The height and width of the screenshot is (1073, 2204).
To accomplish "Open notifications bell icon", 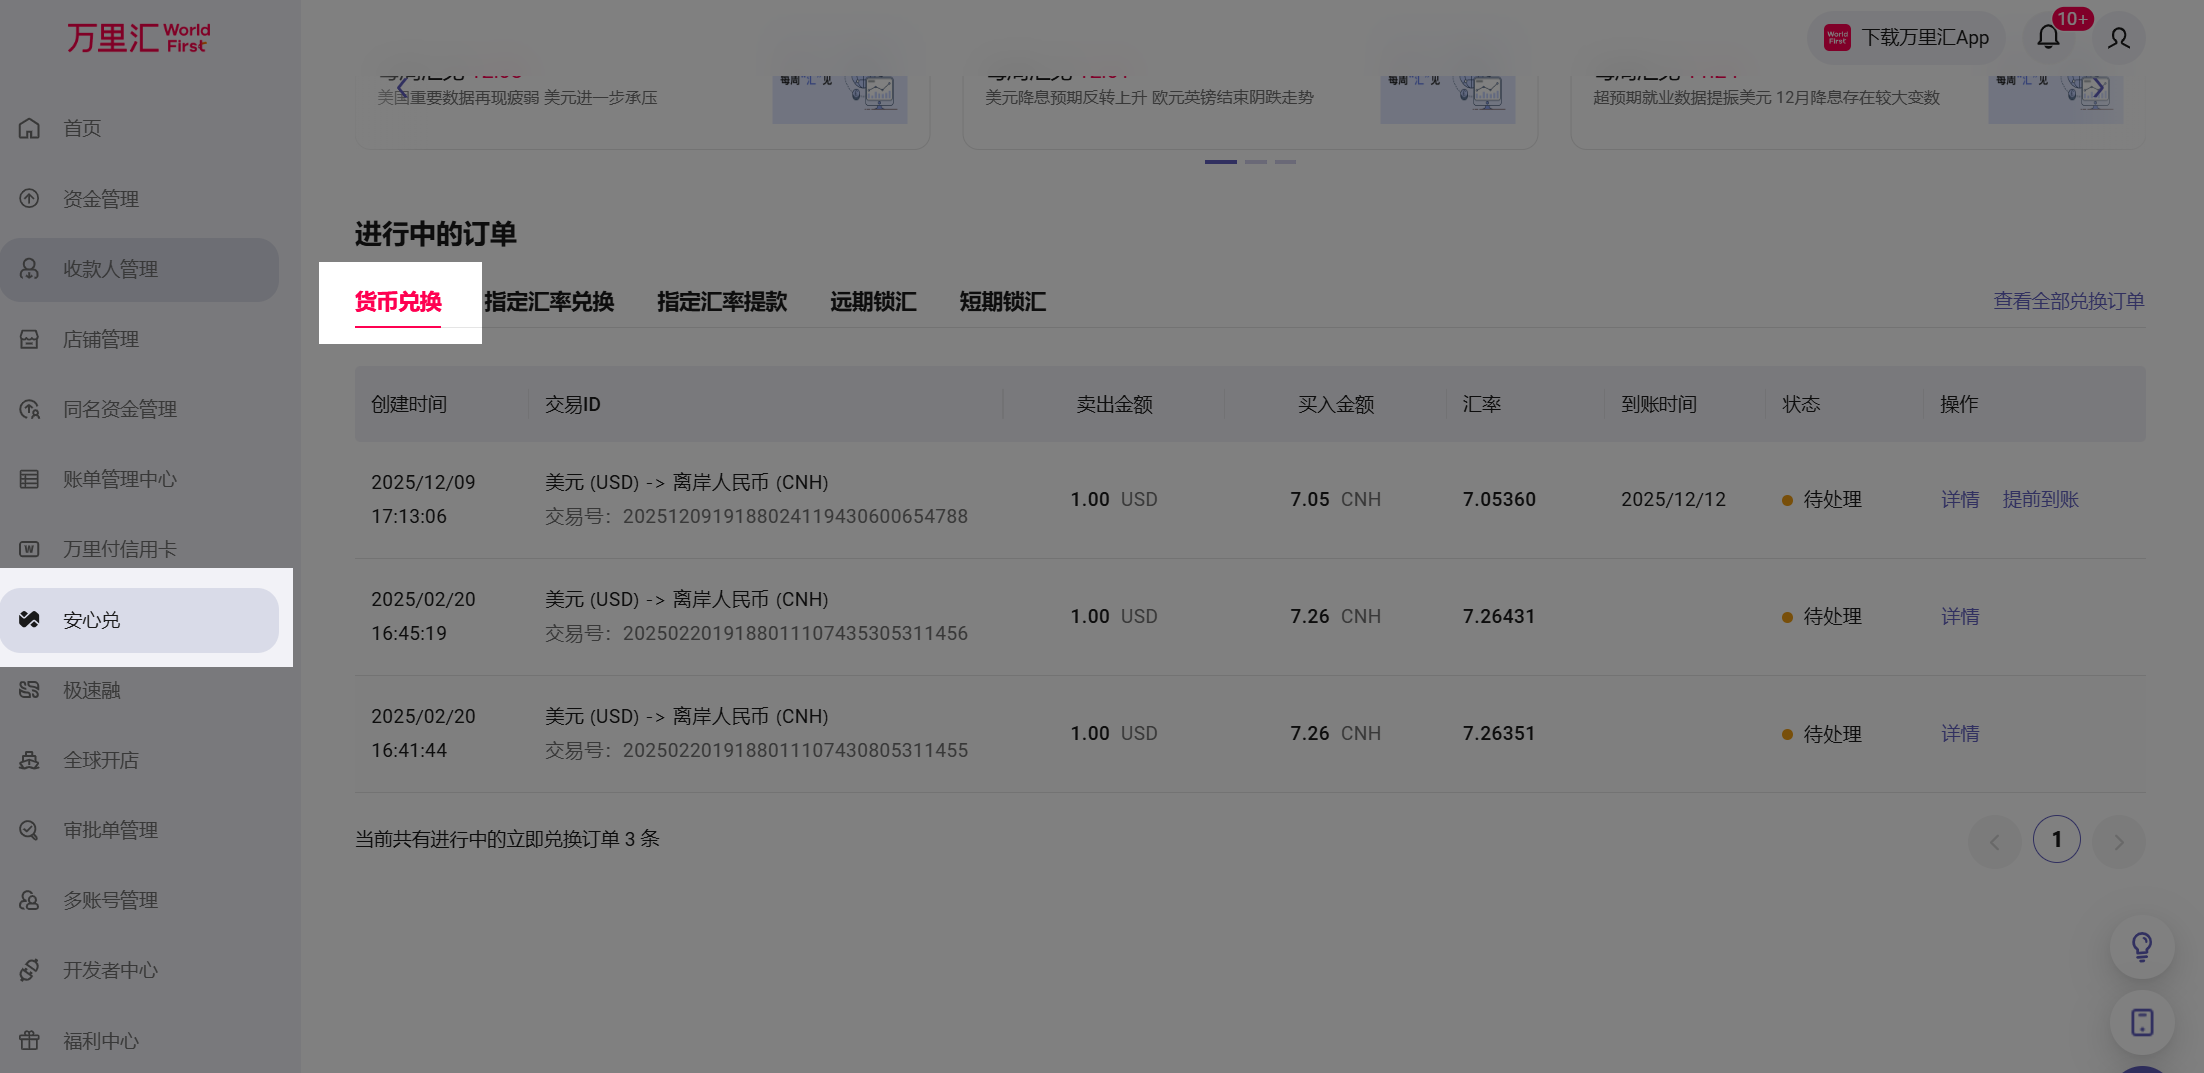I will coord(2048,38).
